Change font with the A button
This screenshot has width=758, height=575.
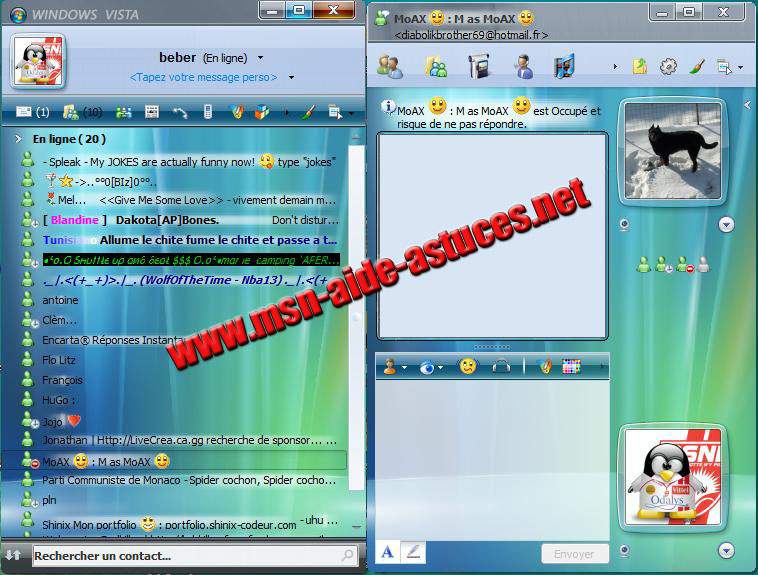click(x=387, y=552)
